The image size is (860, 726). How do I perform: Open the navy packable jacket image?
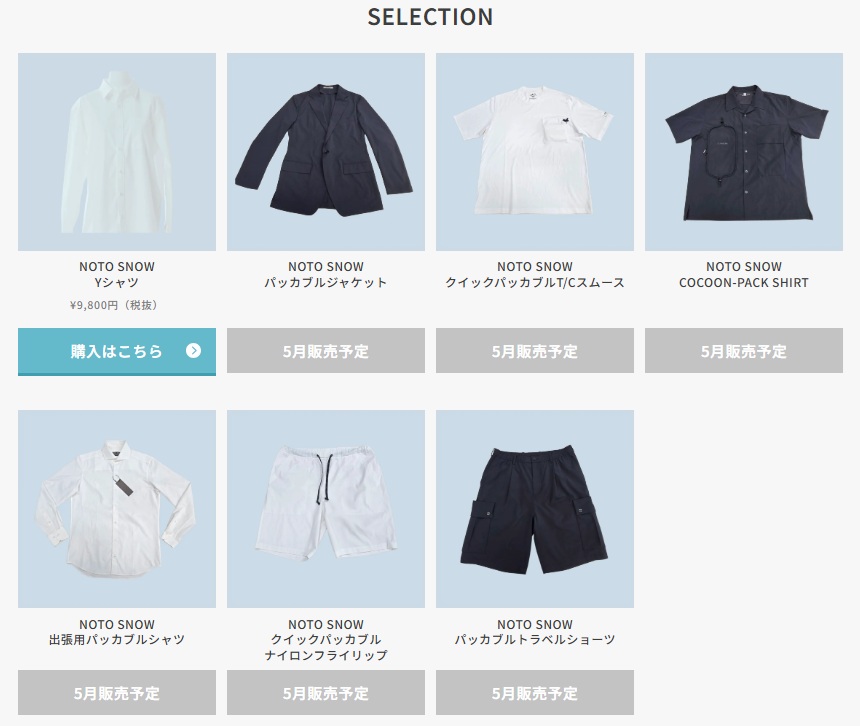[x=326, y=152]
